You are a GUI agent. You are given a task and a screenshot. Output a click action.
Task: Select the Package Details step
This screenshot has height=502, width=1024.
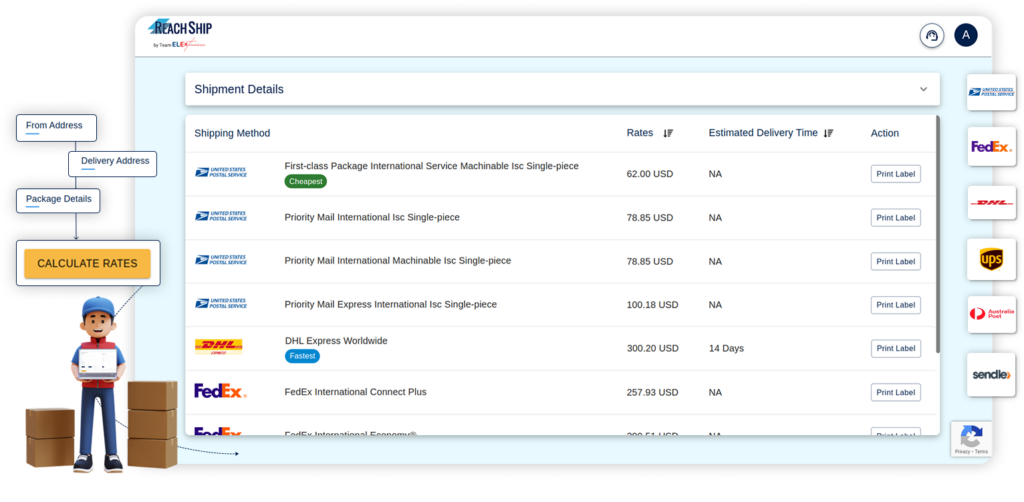[58, 200]
